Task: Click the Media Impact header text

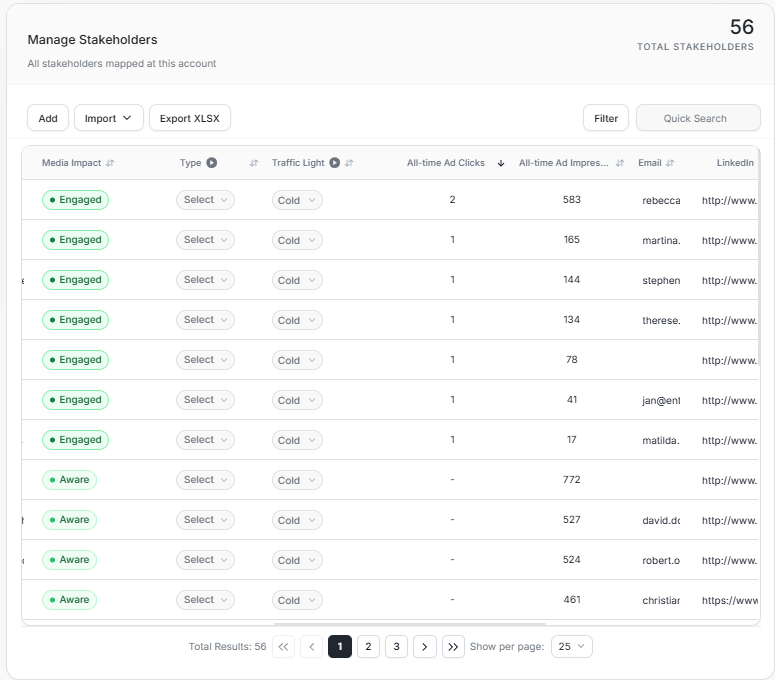Action: pyautogui.click(x=71, y=163)
